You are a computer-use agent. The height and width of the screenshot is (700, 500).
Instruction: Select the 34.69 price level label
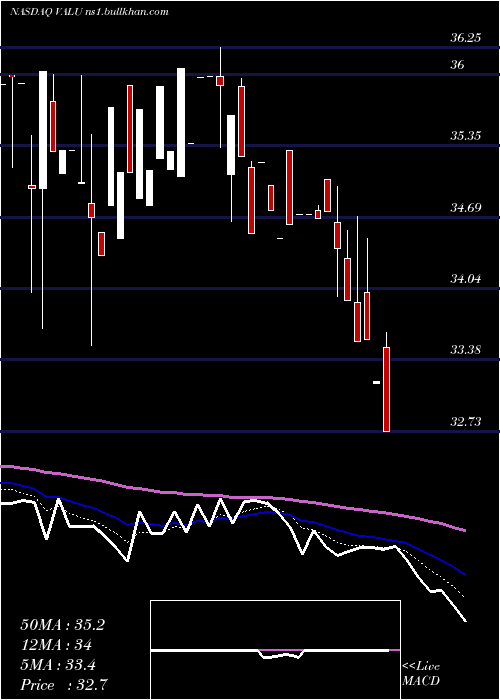[466, 208]
